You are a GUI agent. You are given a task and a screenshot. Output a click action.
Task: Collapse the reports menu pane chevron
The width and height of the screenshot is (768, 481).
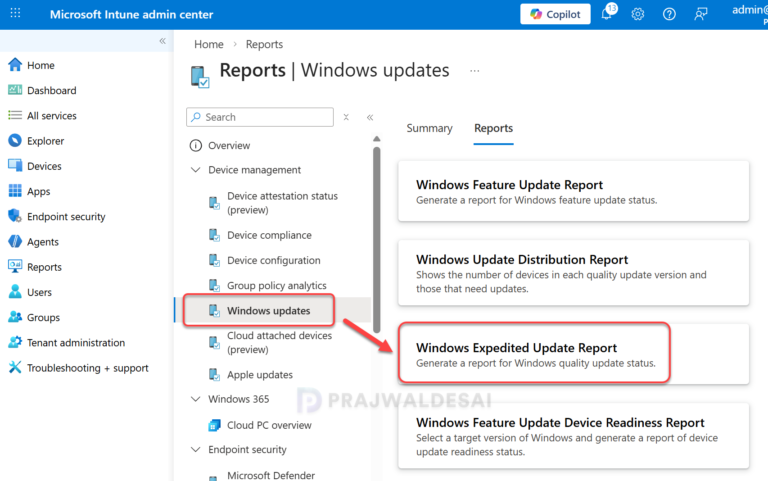pyautogui.click(x=370, y=117)
